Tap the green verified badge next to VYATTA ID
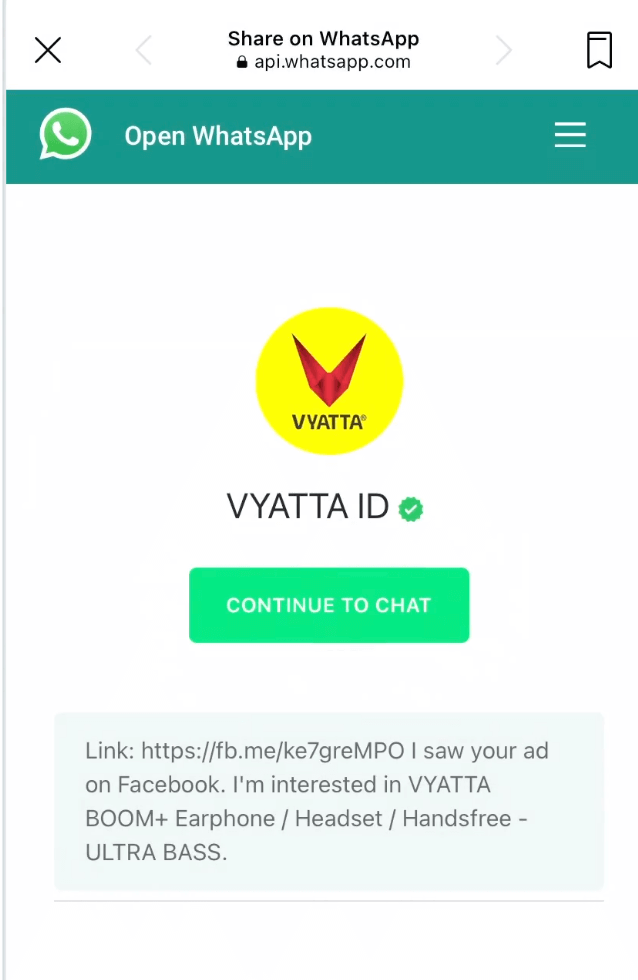 point(411,509)
